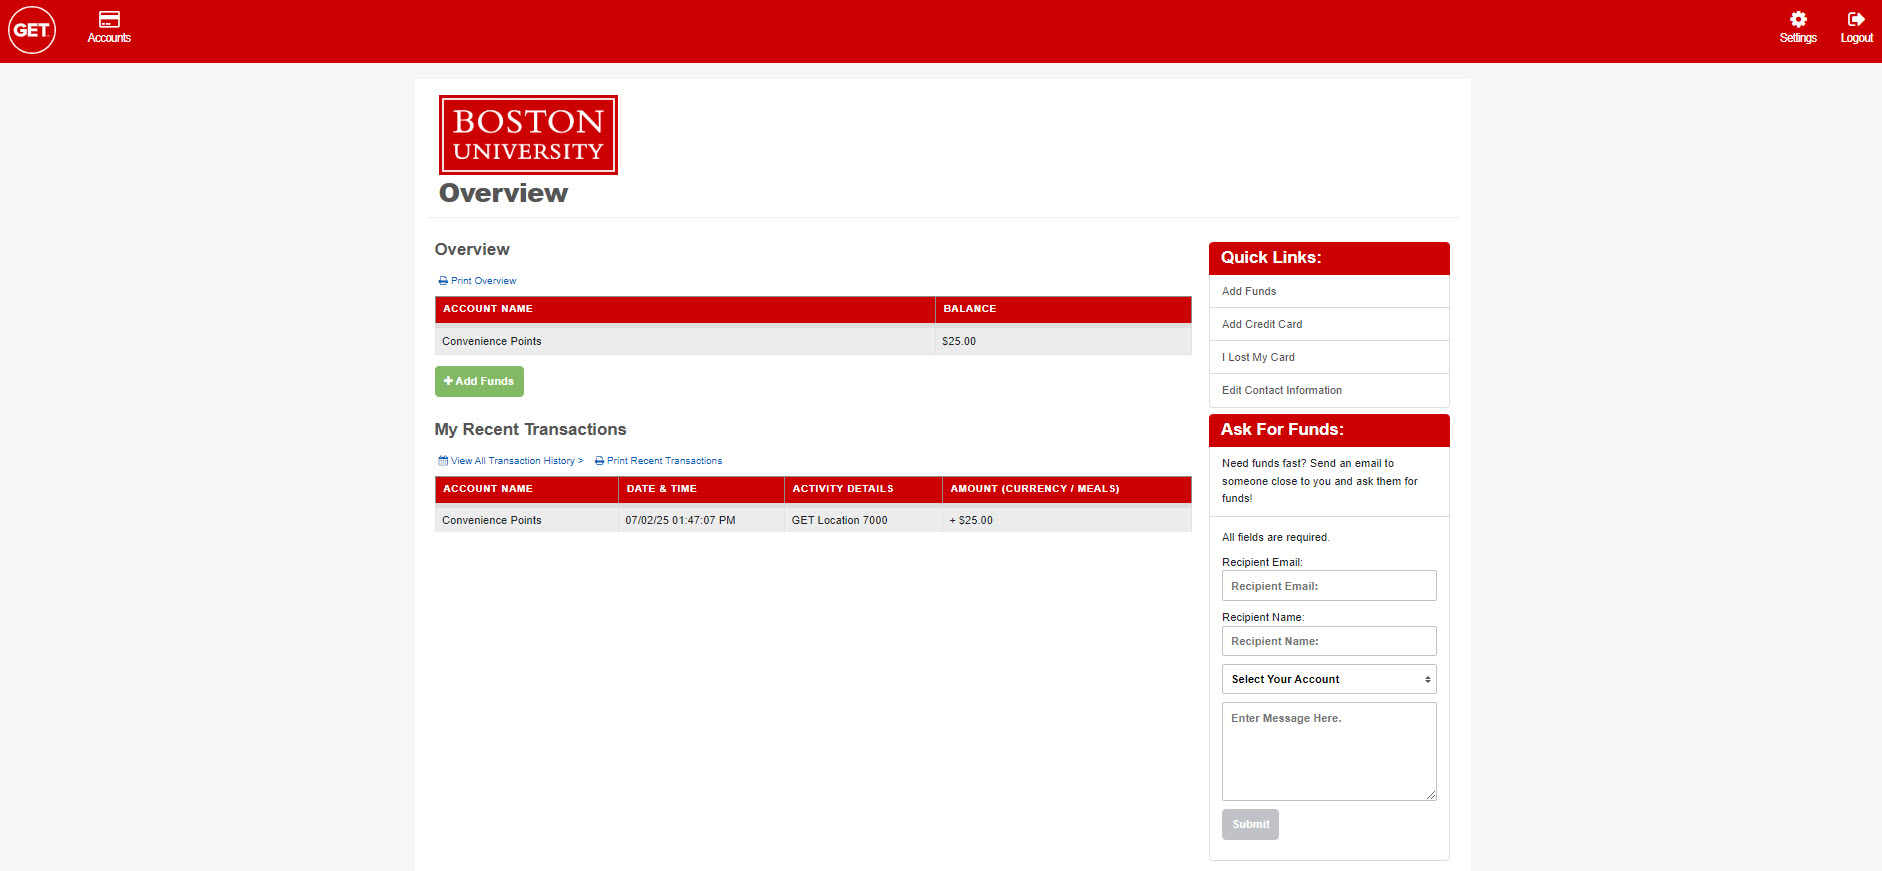Click the green Add Funds button
This screenshot has height=871, width=1882.
coord(479,381)
